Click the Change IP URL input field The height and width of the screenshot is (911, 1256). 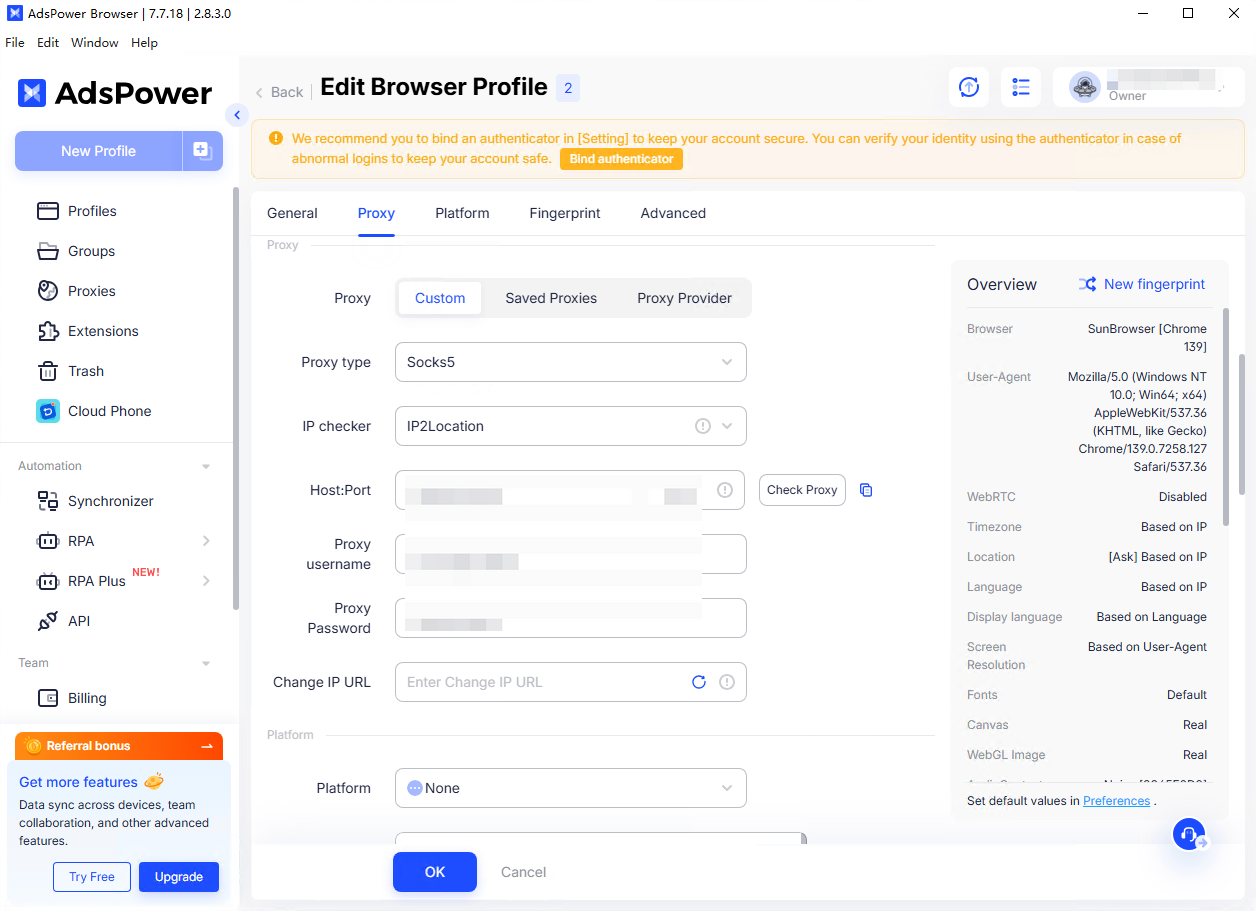540,682
